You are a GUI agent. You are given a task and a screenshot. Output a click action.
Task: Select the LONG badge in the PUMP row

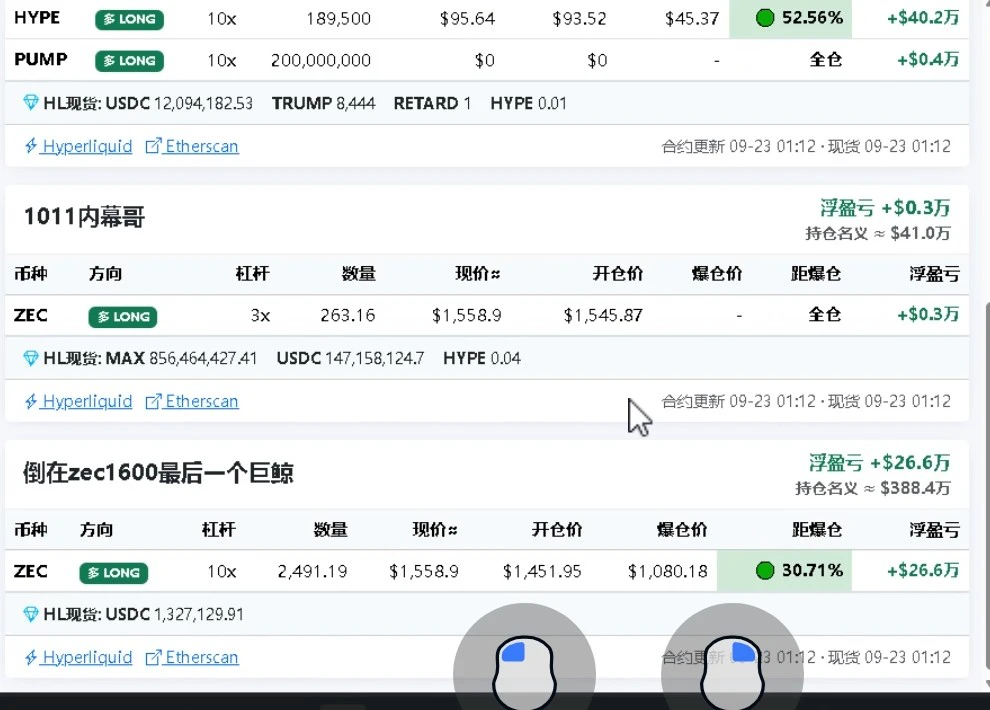click(x=129, y=61)
